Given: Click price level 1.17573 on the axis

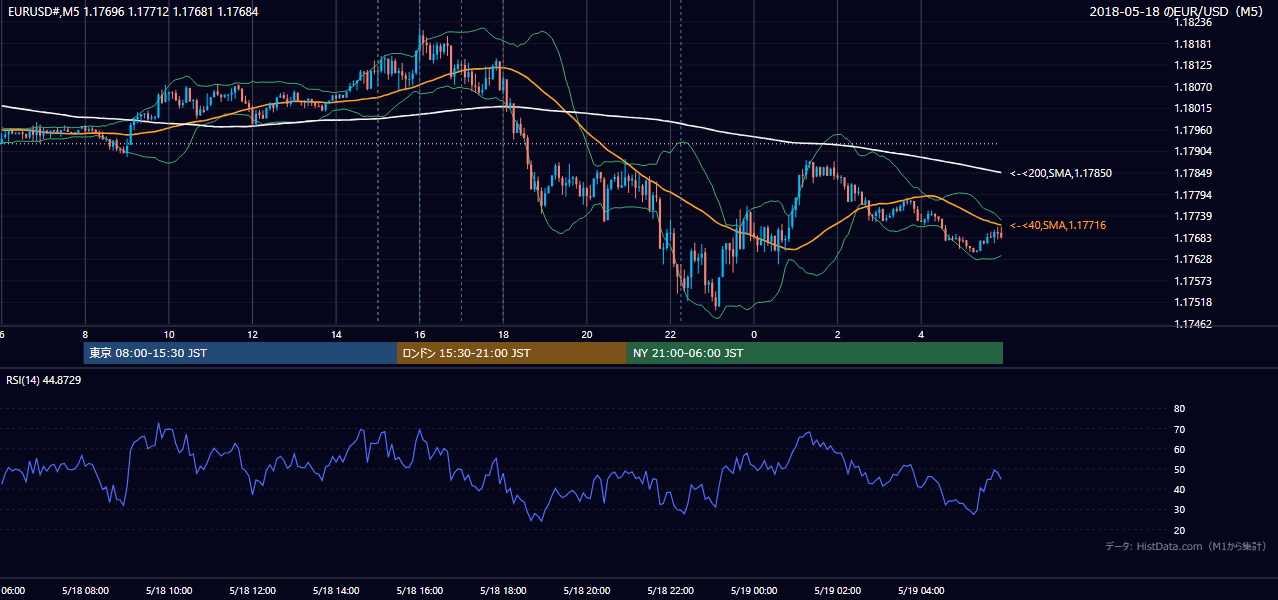Looking at the screenshot, I should pos(1193,281).
